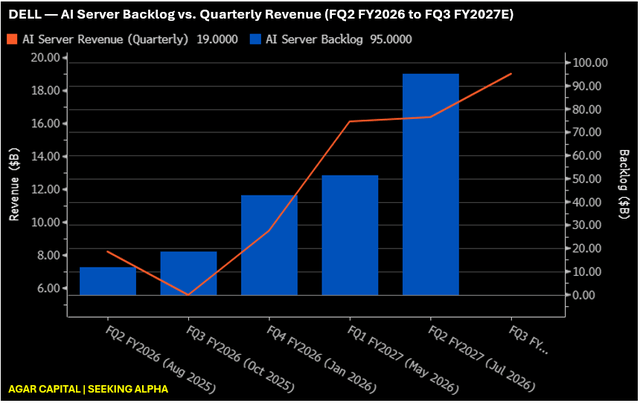The height and width of the screenshot is (403, 640).
Task: Click the 95.0000 backlog legend value
Action: click(x=391, y=40)
